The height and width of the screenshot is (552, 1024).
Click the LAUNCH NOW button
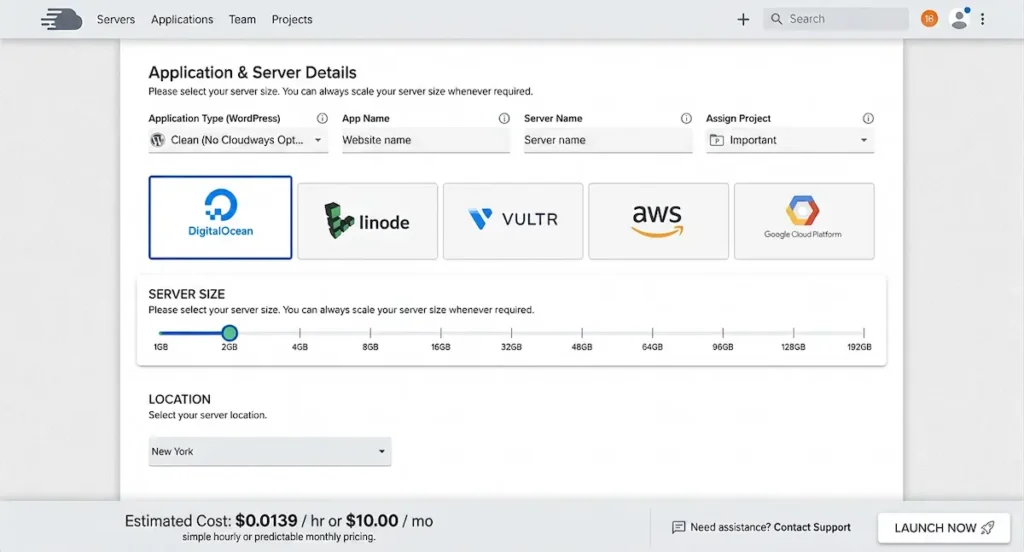point(944,528)
